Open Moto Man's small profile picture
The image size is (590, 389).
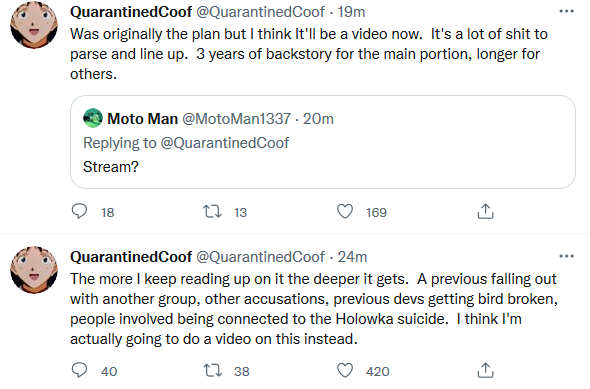[x=93, y=118]
